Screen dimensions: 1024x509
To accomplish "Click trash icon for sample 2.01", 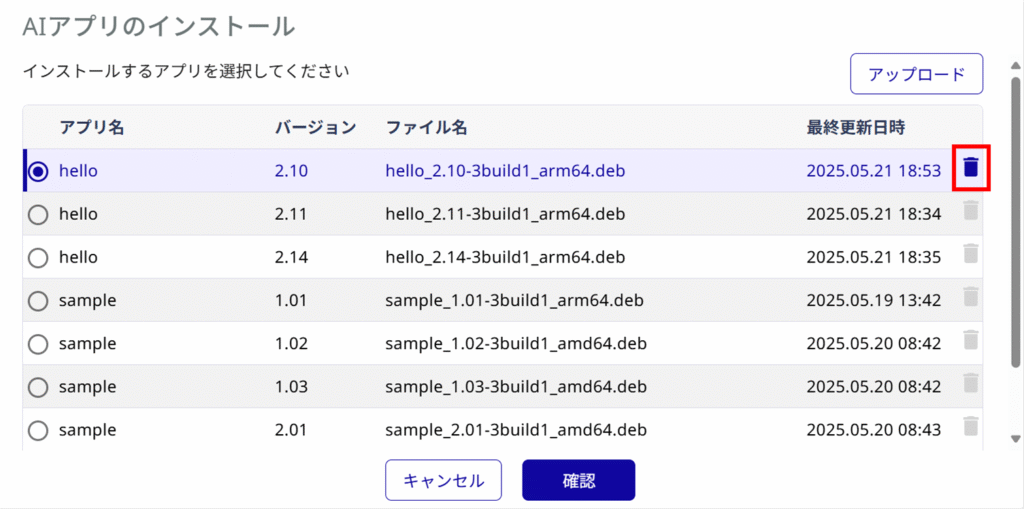I will pos(971,426).
